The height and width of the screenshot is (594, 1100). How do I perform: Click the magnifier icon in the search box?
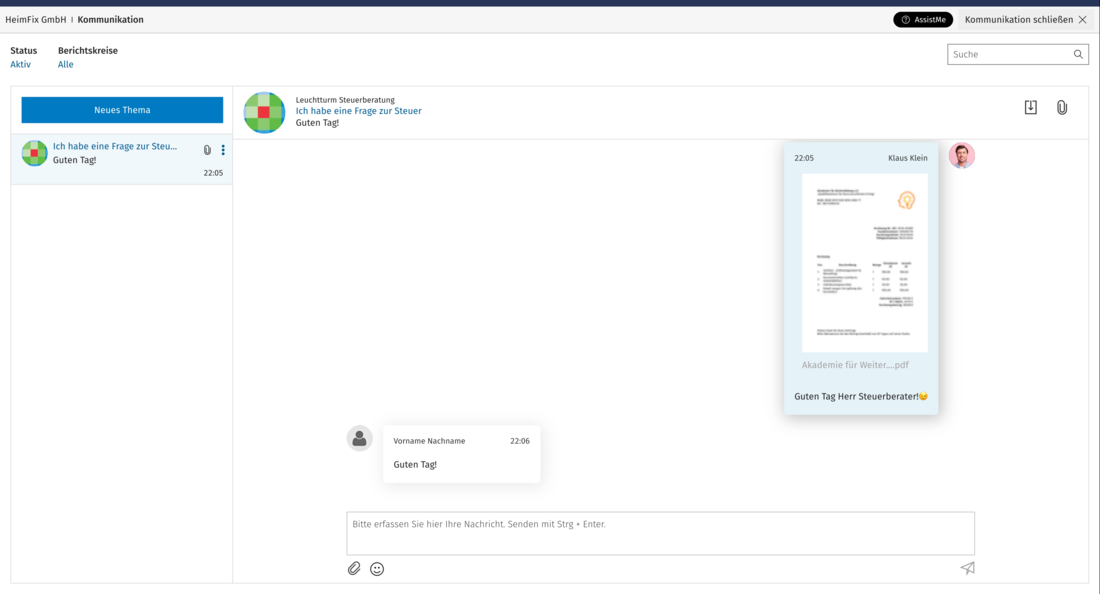point(1078,54)
